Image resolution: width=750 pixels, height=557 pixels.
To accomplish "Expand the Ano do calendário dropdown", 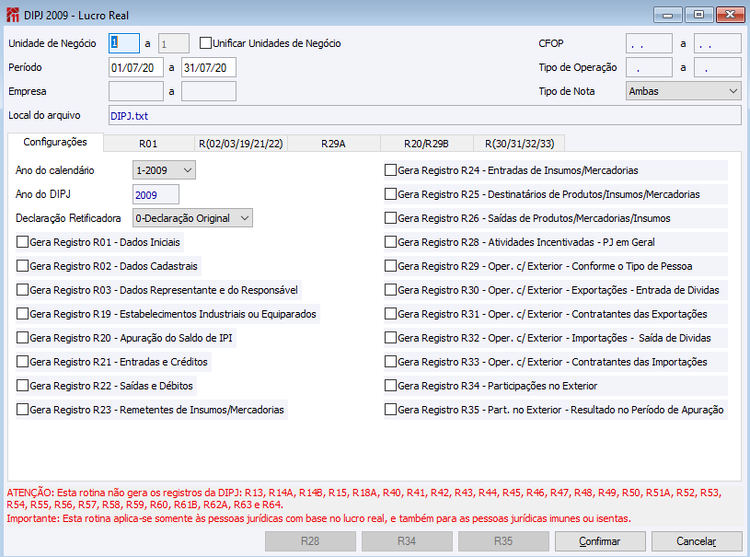I will pos(164,170).
